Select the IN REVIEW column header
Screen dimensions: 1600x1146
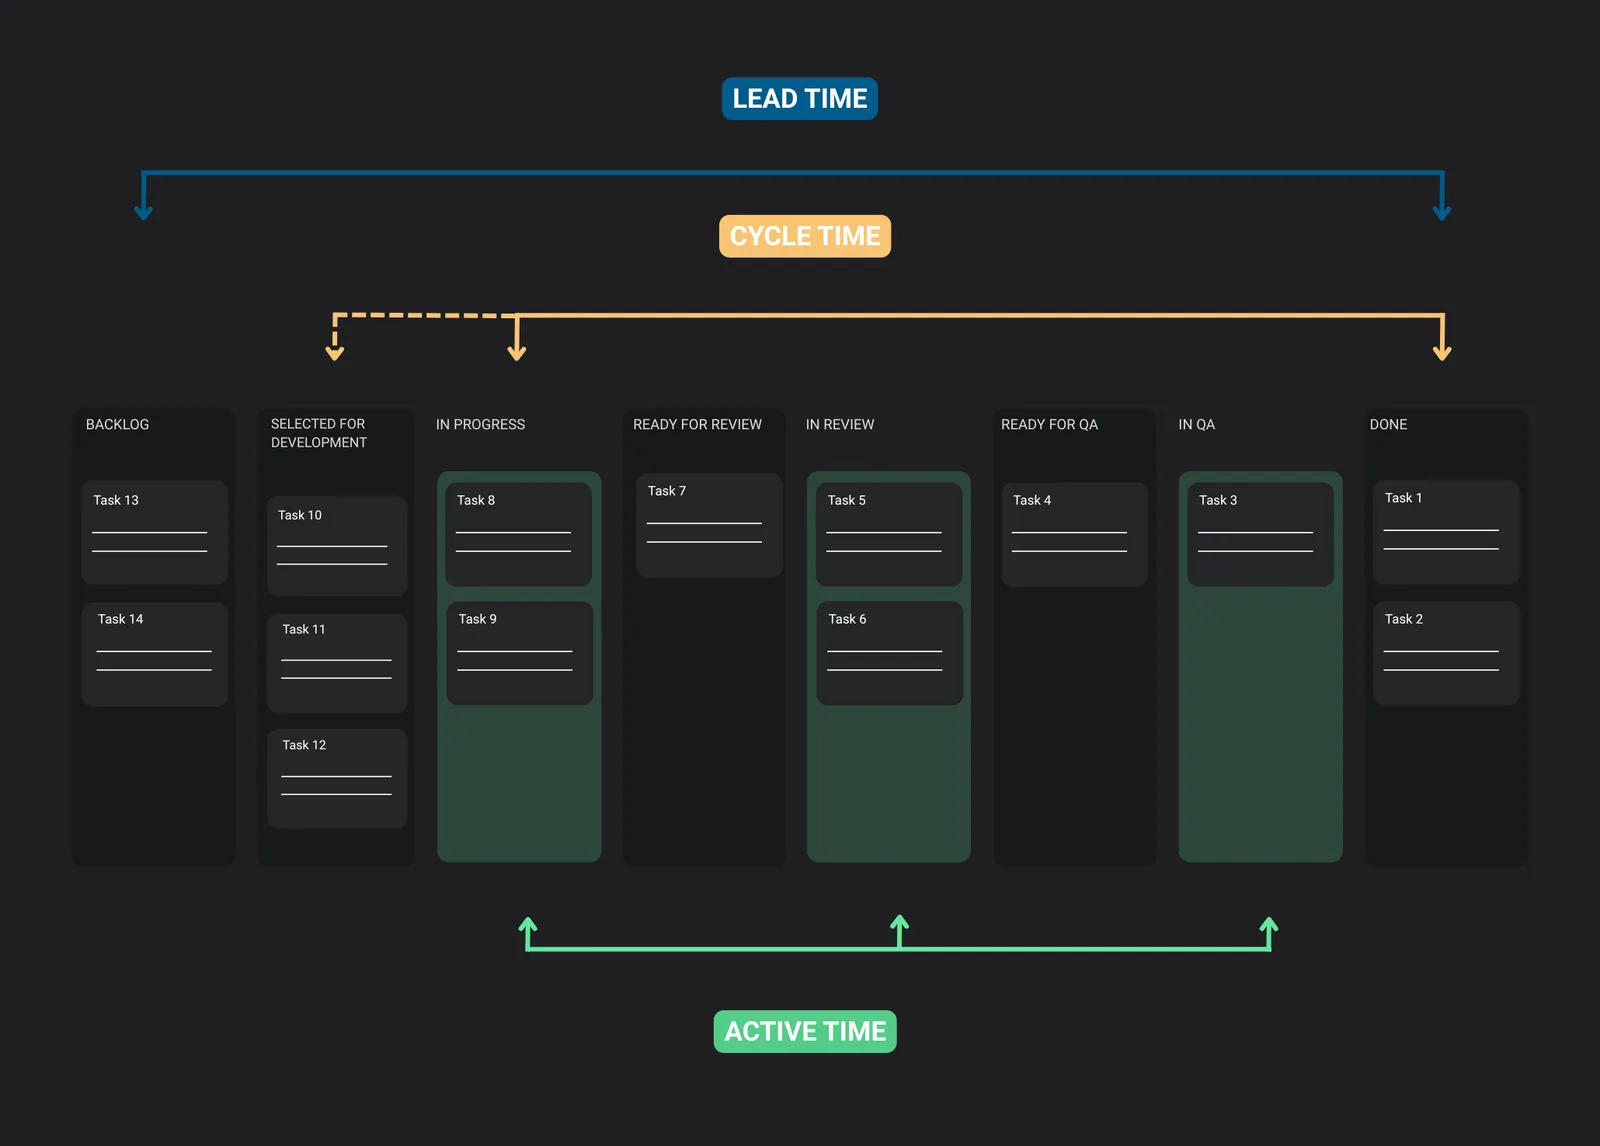[840, 424]
